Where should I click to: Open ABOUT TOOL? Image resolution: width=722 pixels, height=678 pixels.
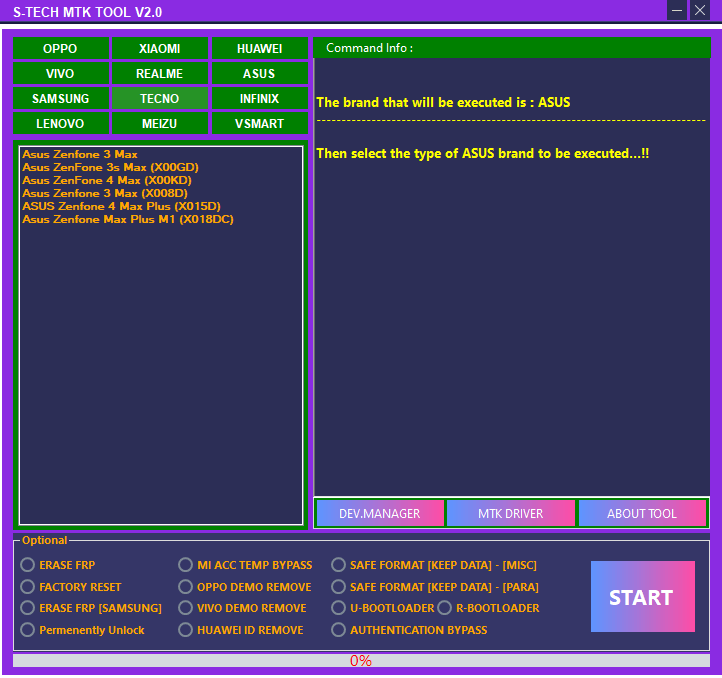pyautogui.click(x=642, y=513)
